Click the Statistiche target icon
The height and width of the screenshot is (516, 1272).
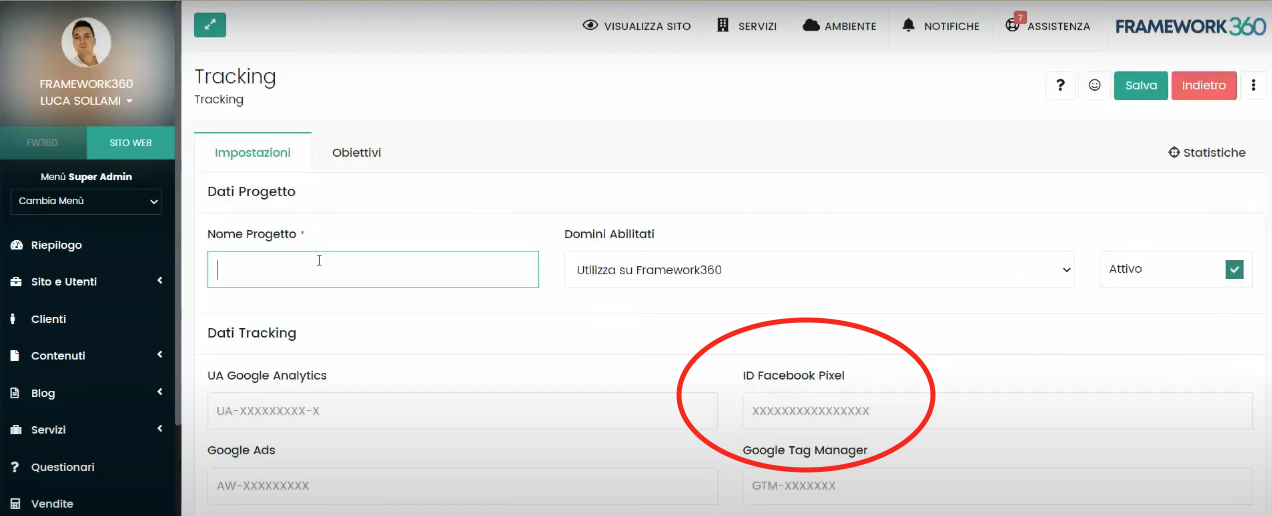click(1174, 153)
